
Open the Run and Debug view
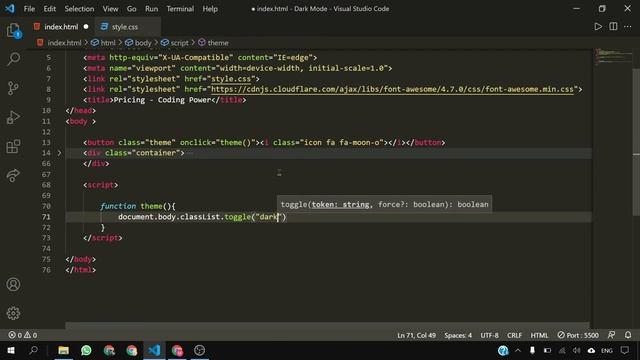(x=13, y=118)
